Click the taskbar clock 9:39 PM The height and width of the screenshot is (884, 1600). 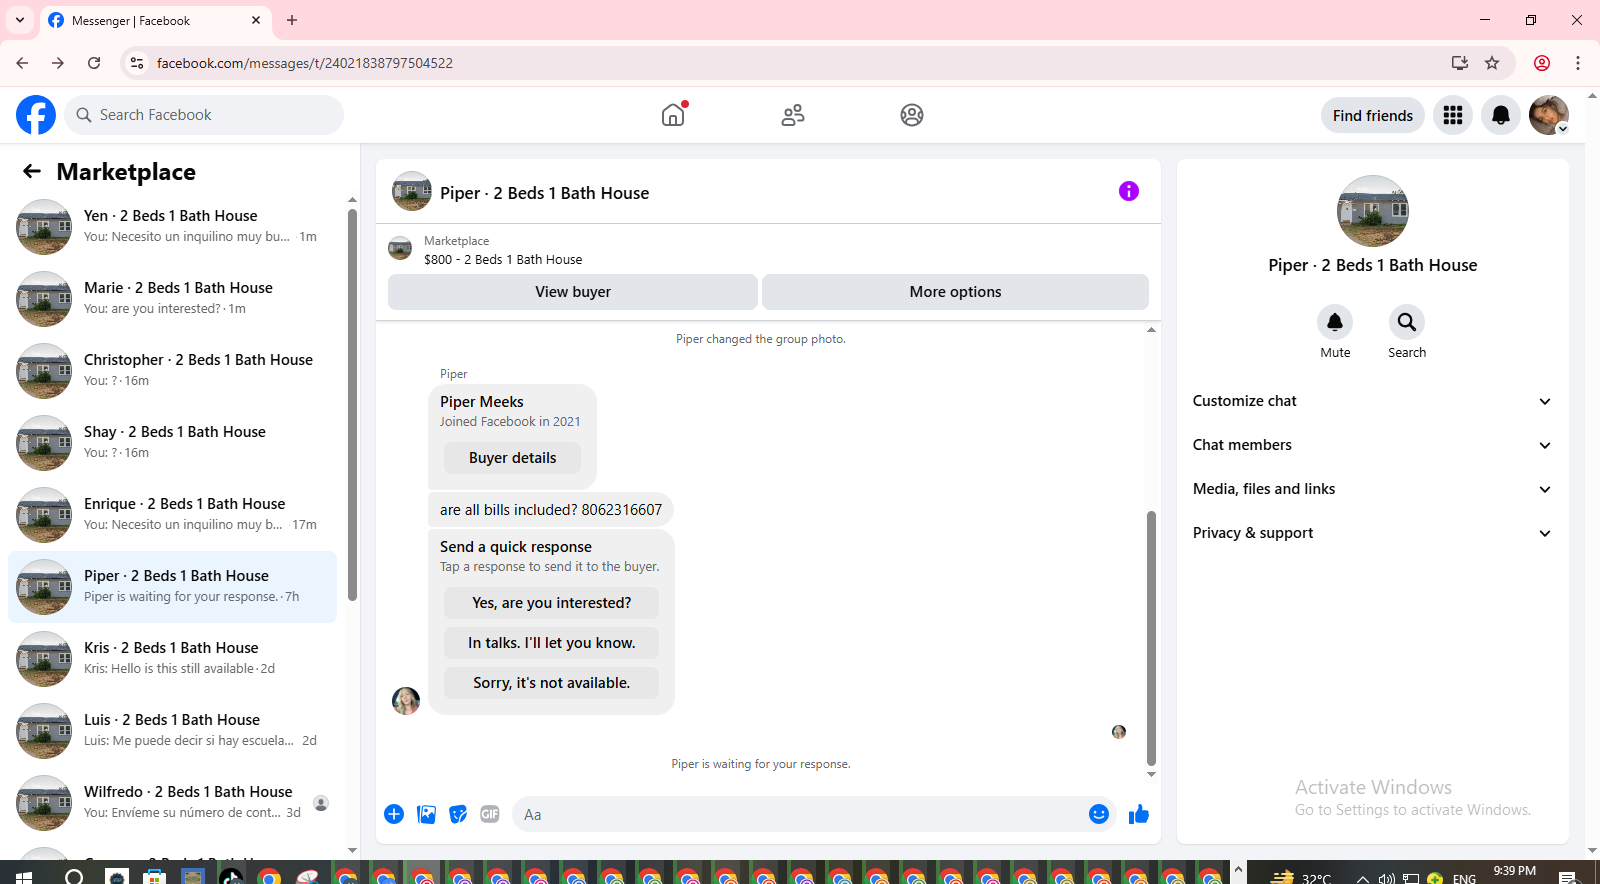[x=1514, y=872]
